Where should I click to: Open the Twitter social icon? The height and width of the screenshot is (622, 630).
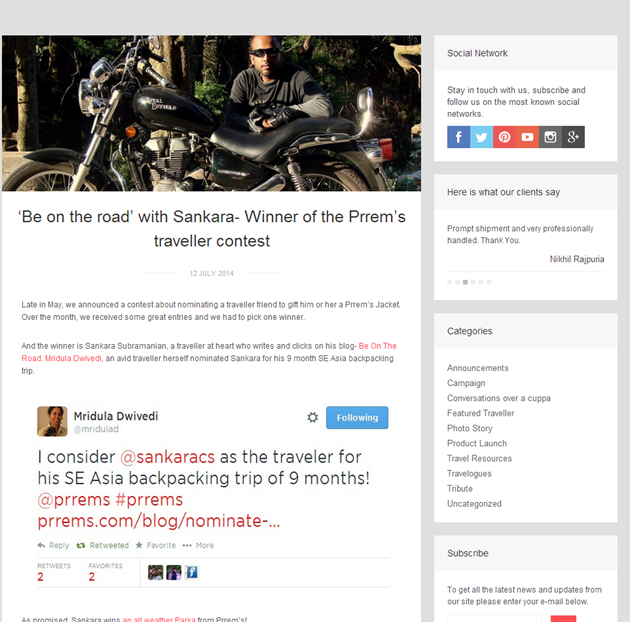(481, 137)
